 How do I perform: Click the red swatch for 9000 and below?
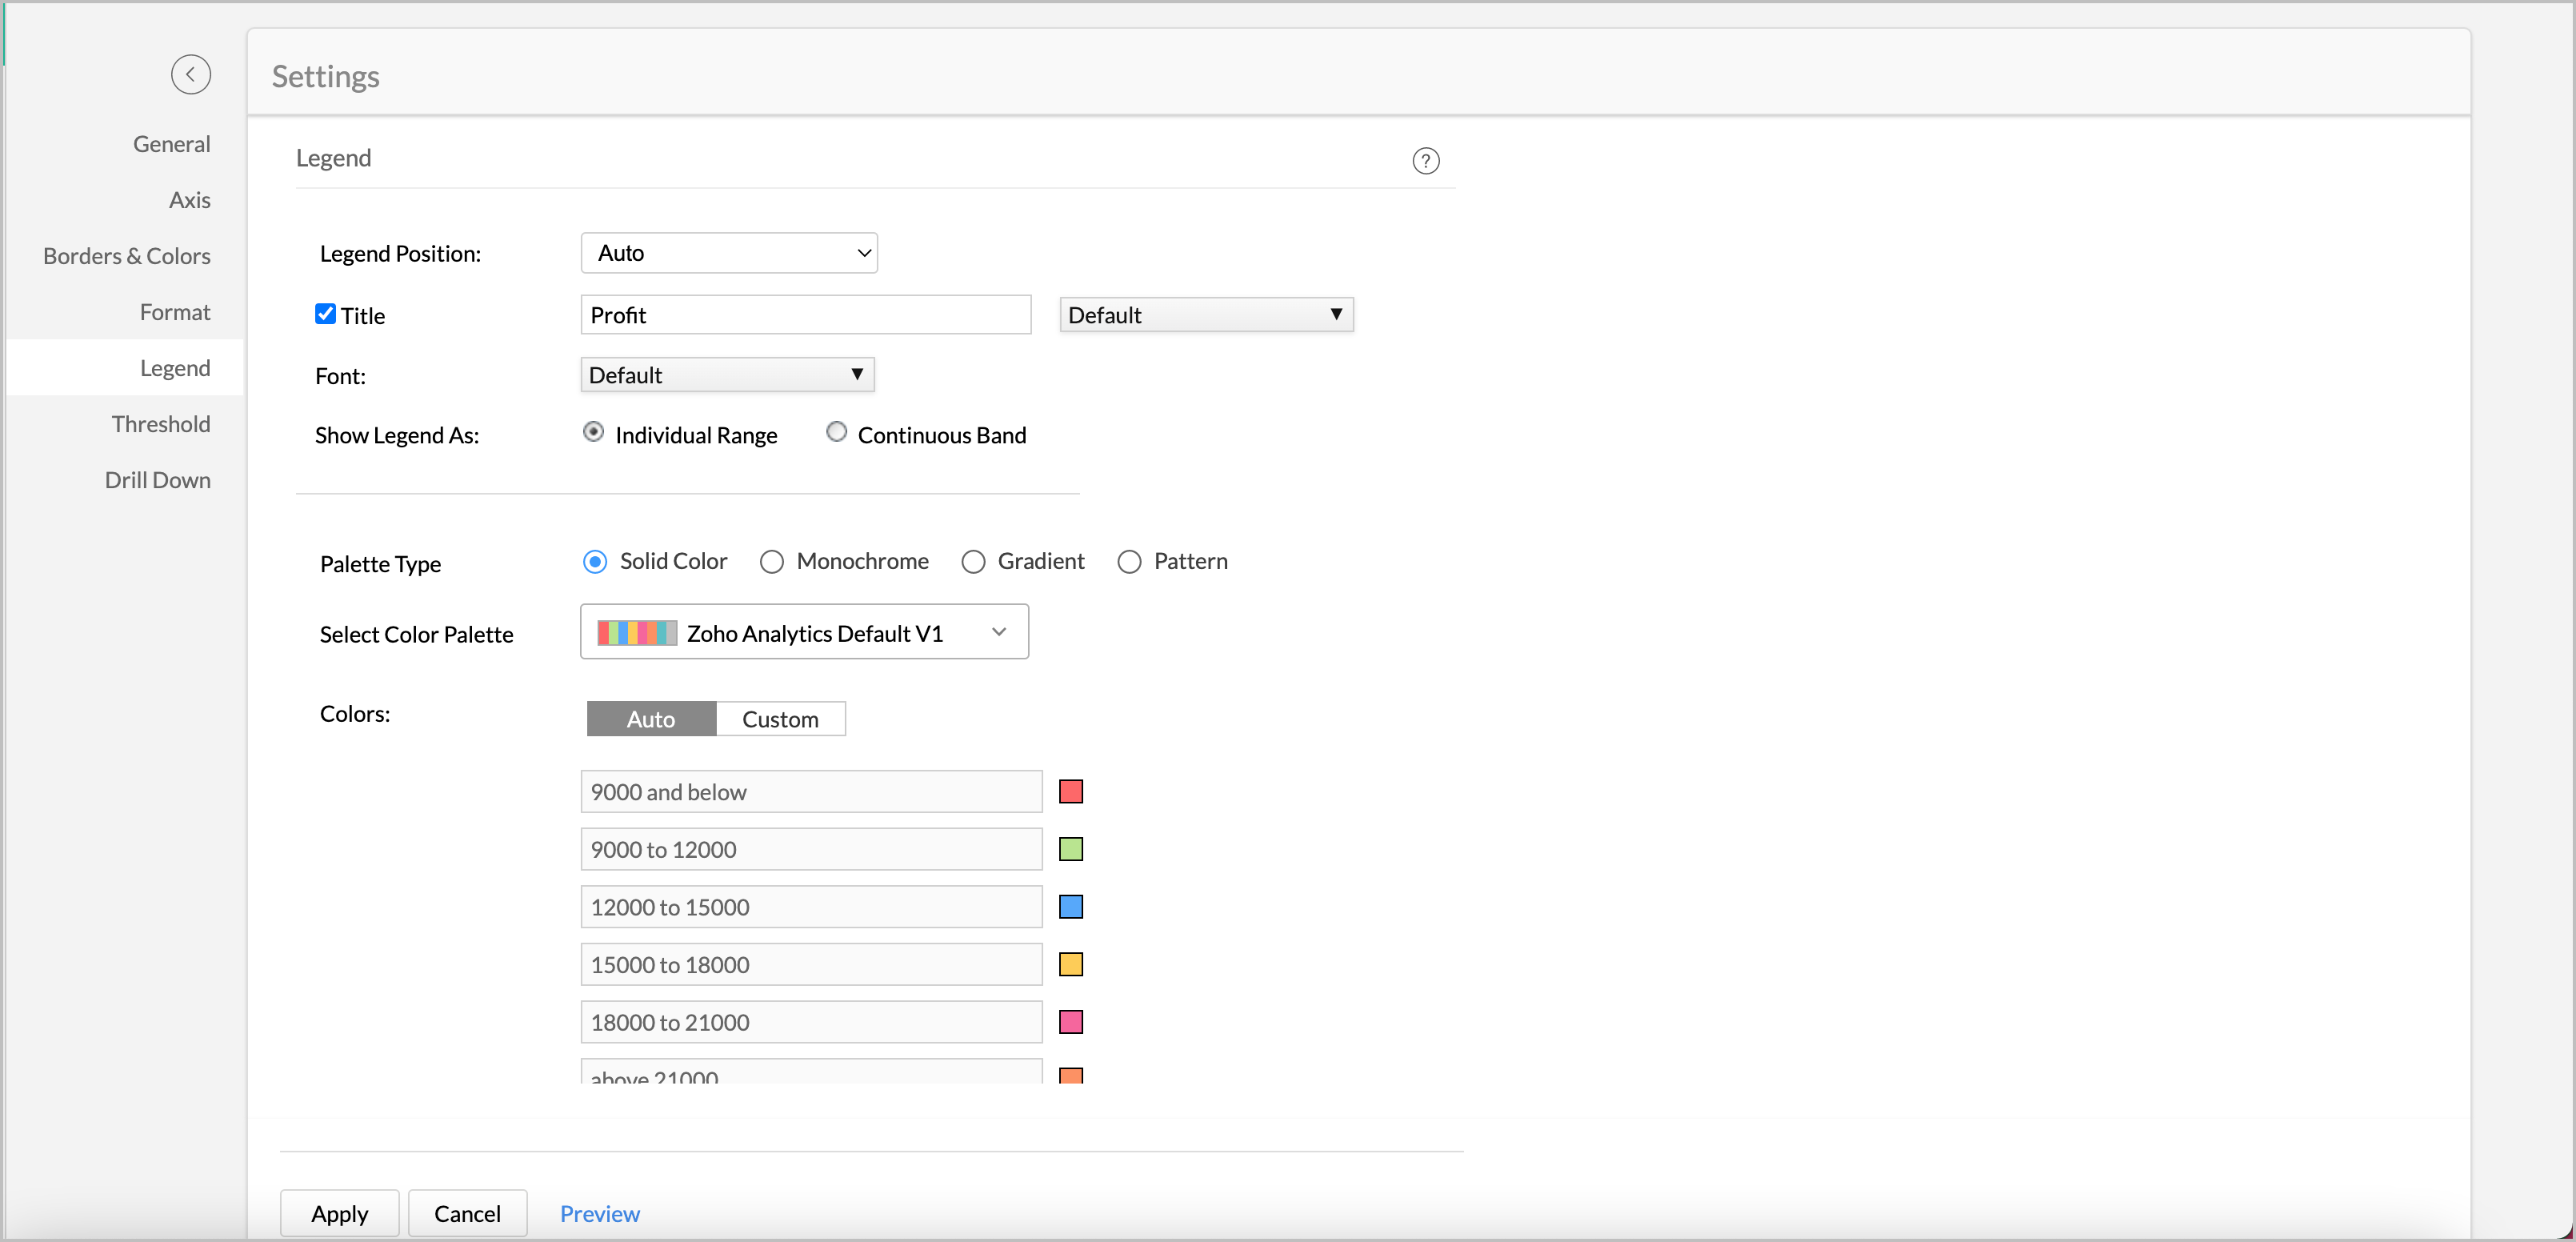(x=1070, y=792)
